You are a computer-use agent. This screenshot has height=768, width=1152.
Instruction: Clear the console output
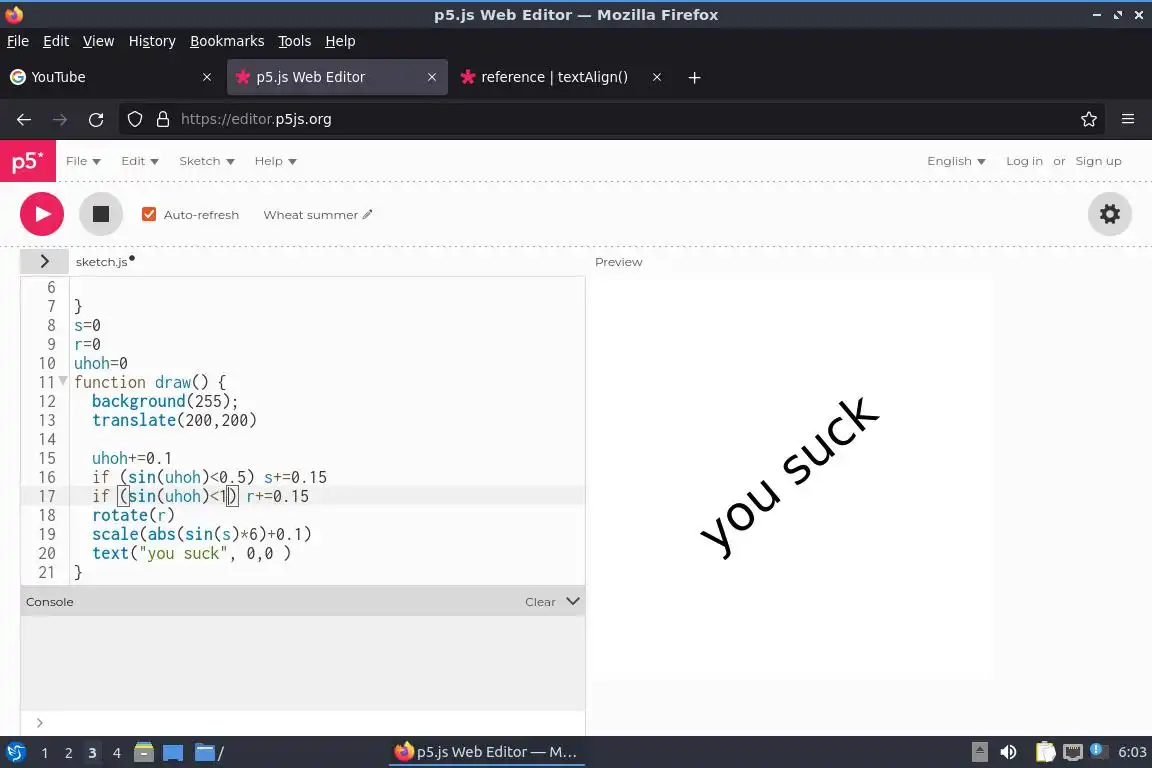click(x=540, y=602)
